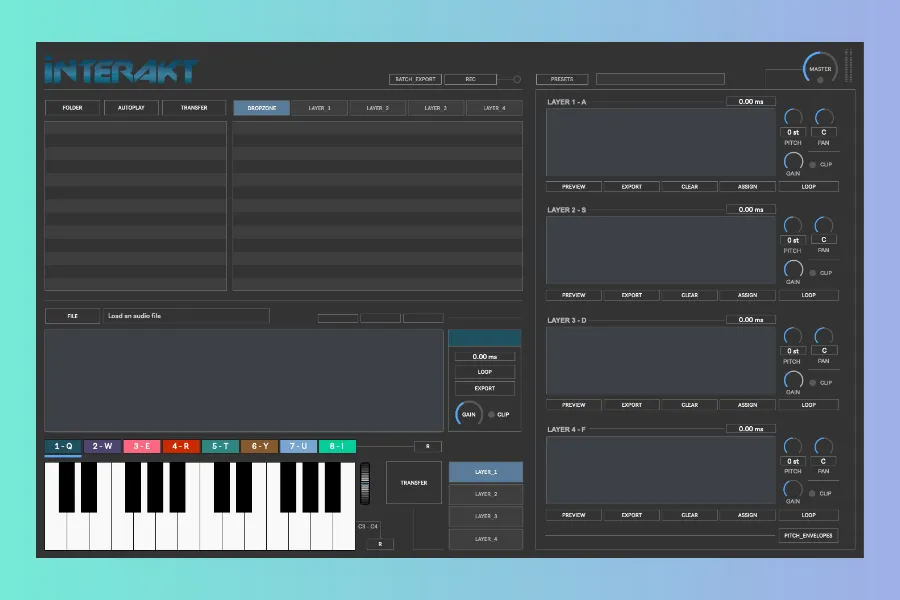Select Layer_3 in the transfer target list
The height and width of the screenshot is (600, 900).
click(486, 516)
